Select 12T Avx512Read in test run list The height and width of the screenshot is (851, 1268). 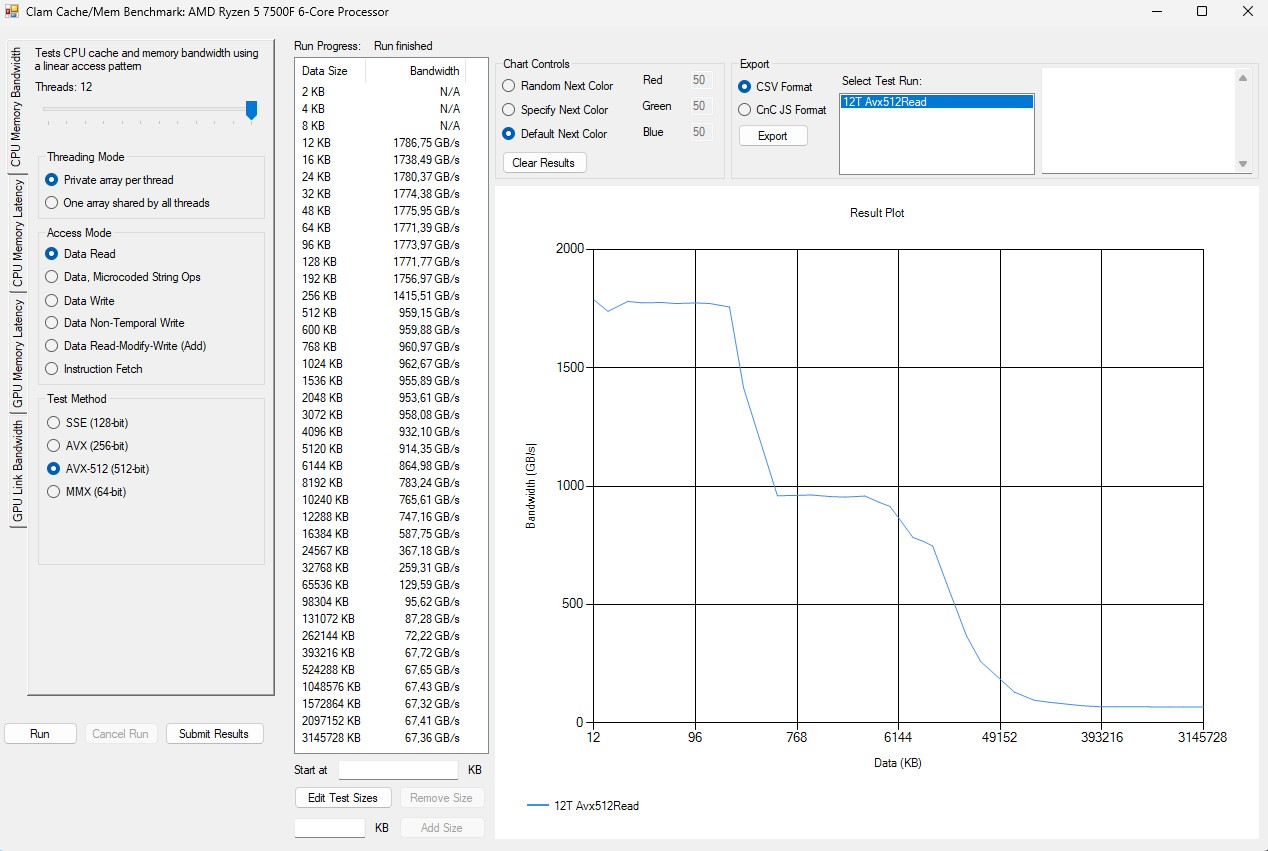(936, 102)
